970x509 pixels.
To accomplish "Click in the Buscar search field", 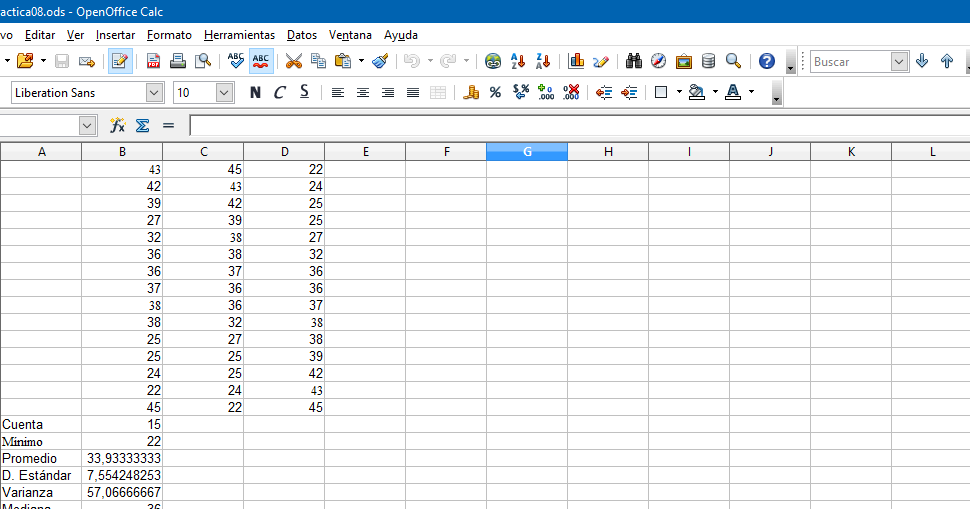I will click(x=851, y=61).
